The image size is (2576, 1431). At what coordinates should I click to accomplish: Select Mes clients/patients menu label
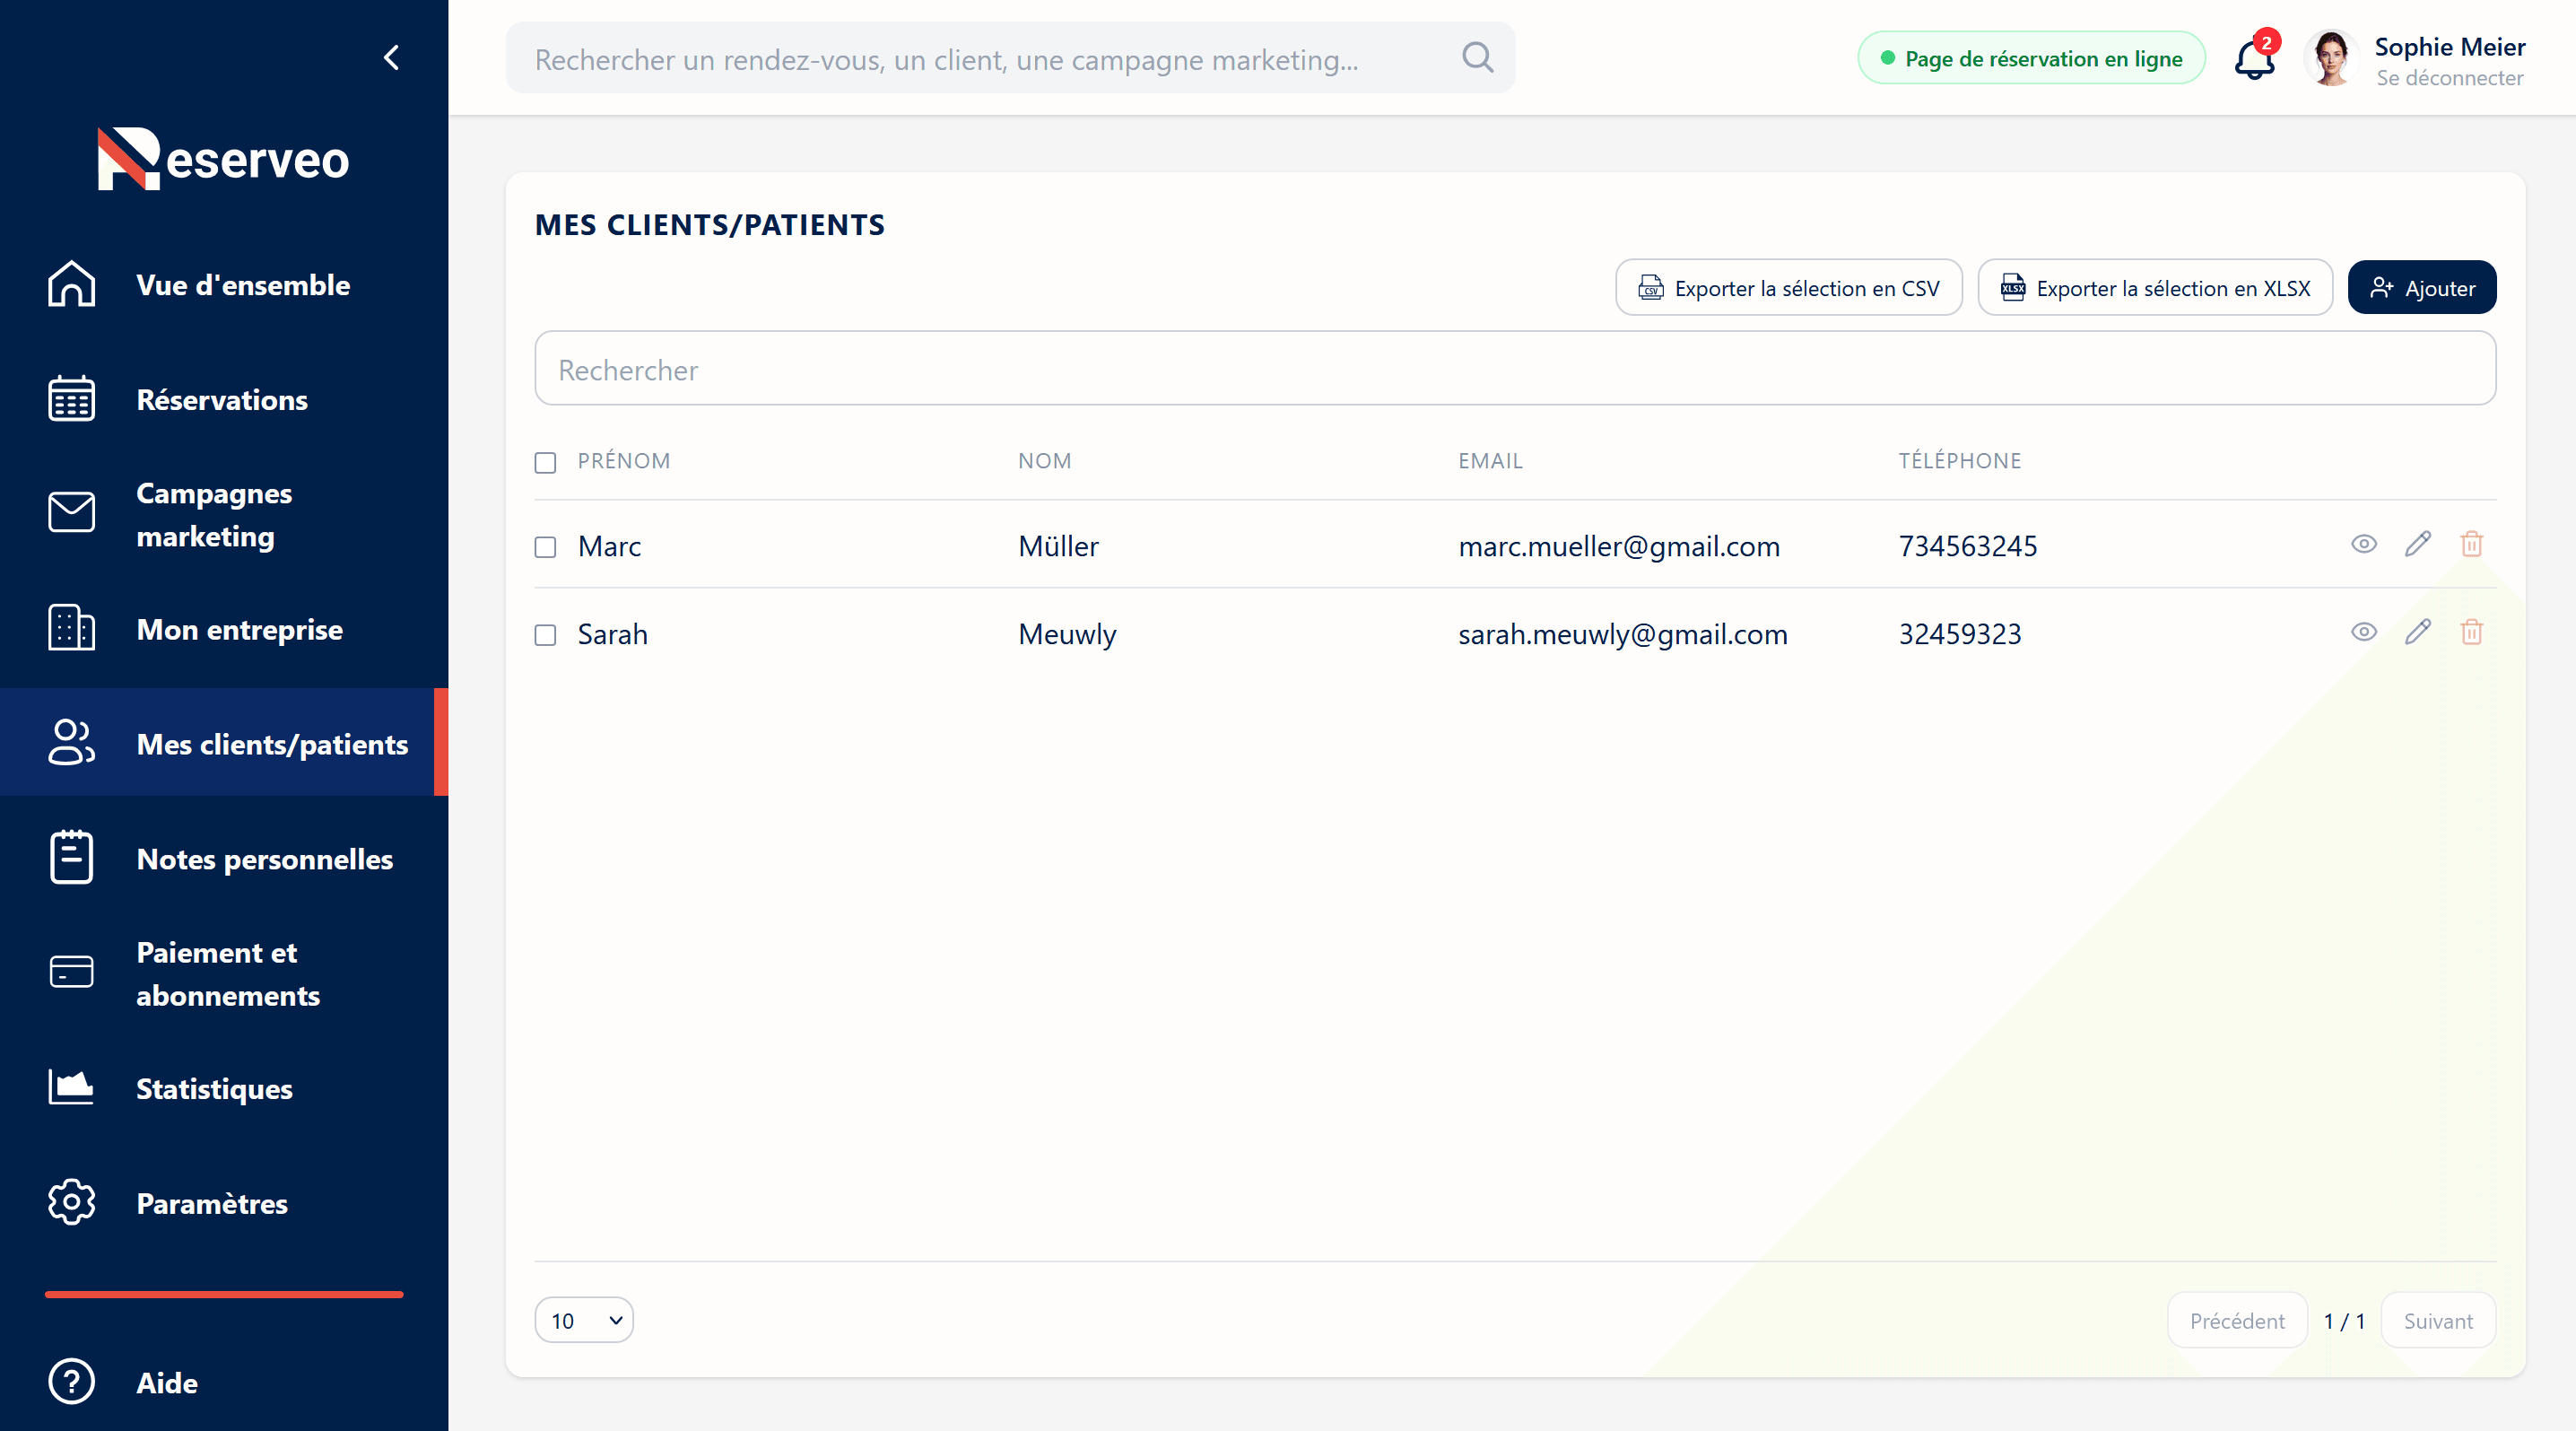[x=272, y=744]
